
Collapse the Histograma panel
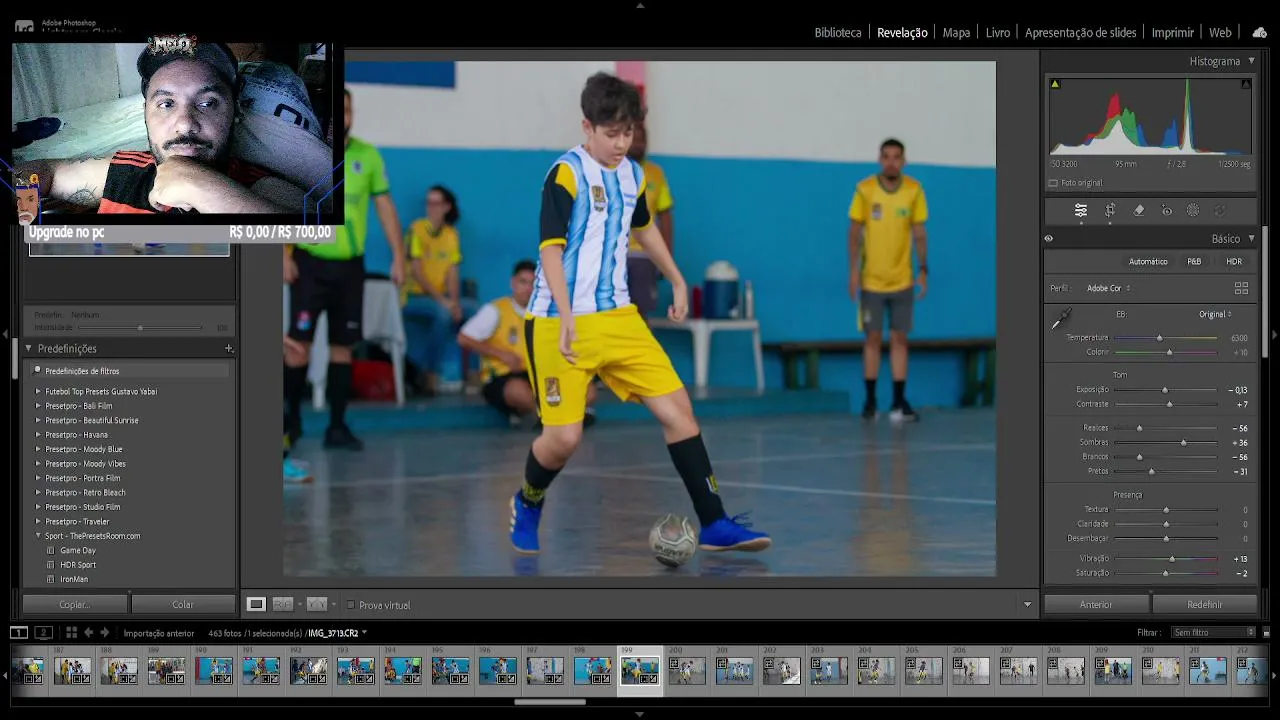pos(1251,61)
